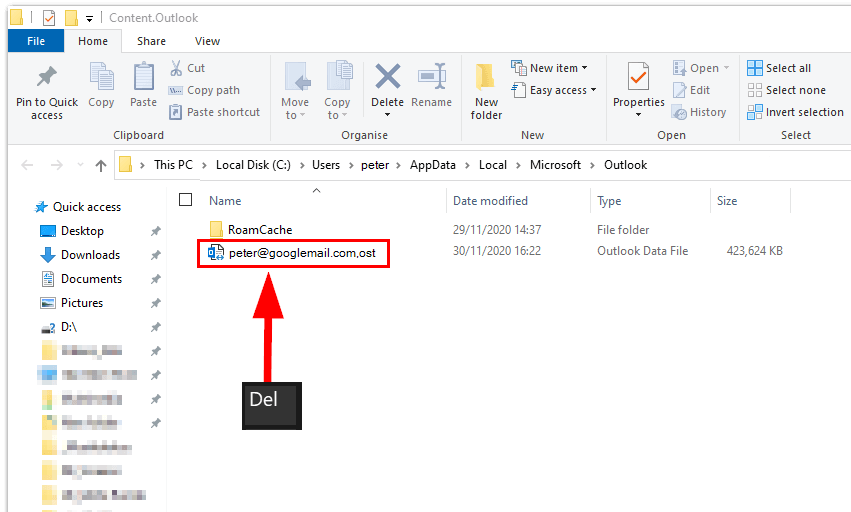851x512 pixels.
Task: Open the View ribbon tab
Action: [x=207, y=41]
